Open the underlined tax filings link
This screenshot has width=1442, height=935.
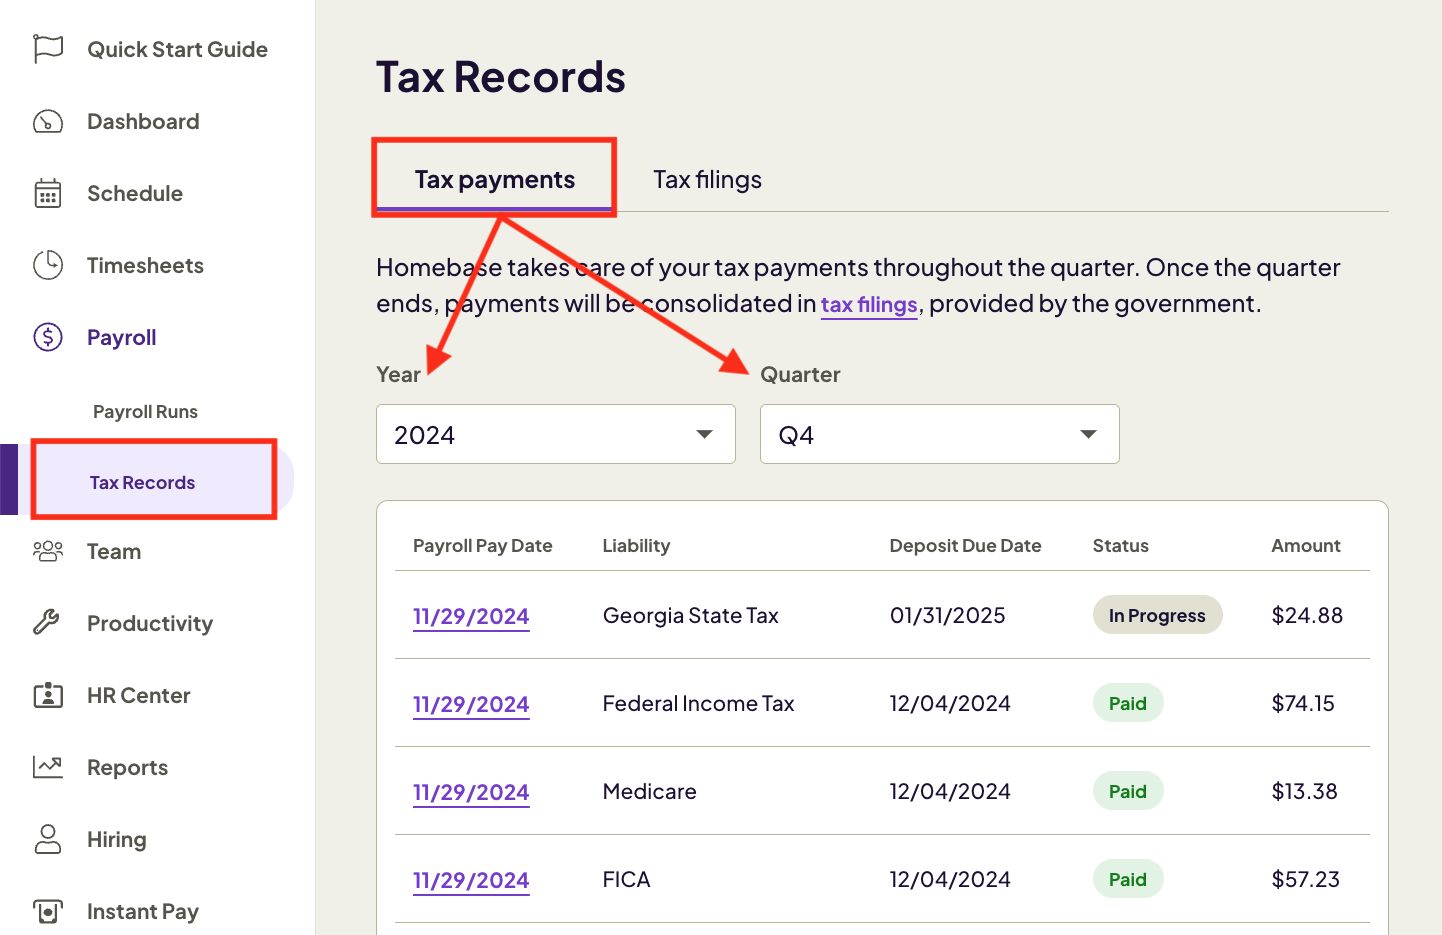[x=869, y=304]
